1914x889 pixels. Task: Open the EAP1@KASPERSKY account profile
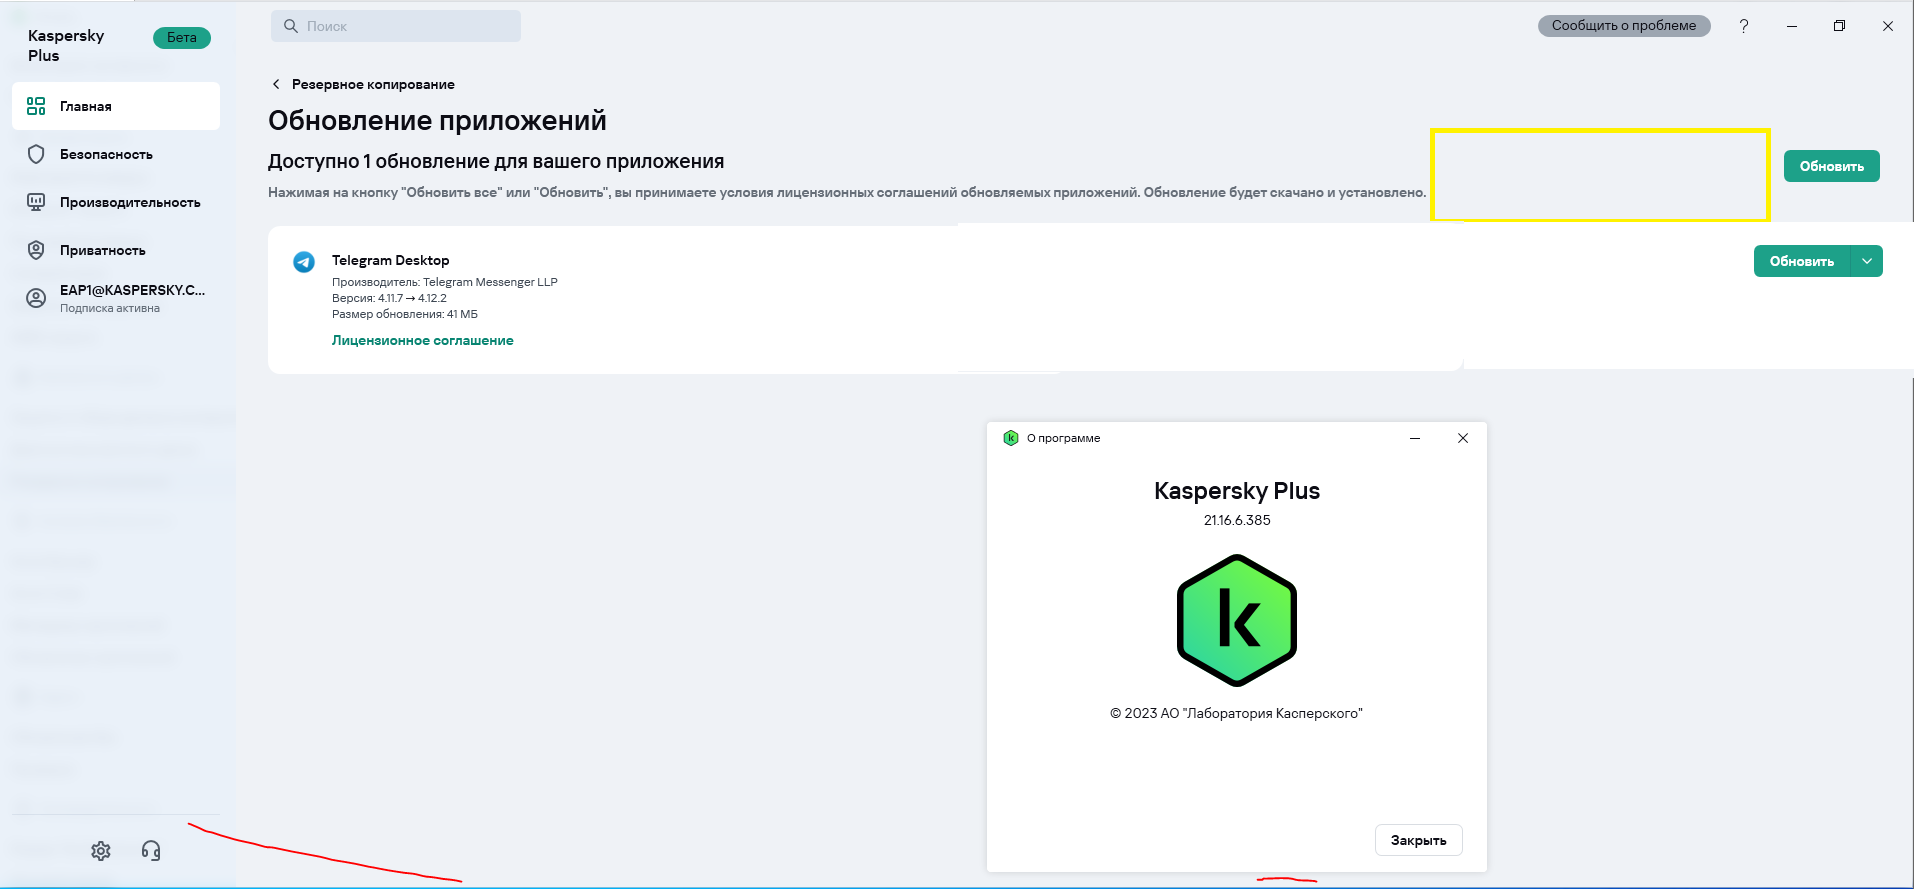click(116, 298)
